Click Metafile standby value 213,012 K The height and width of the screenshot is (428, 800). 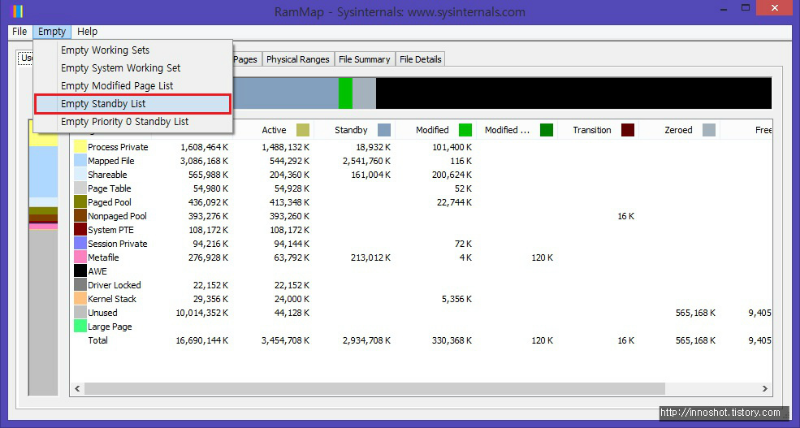click(x=370, y=257)
